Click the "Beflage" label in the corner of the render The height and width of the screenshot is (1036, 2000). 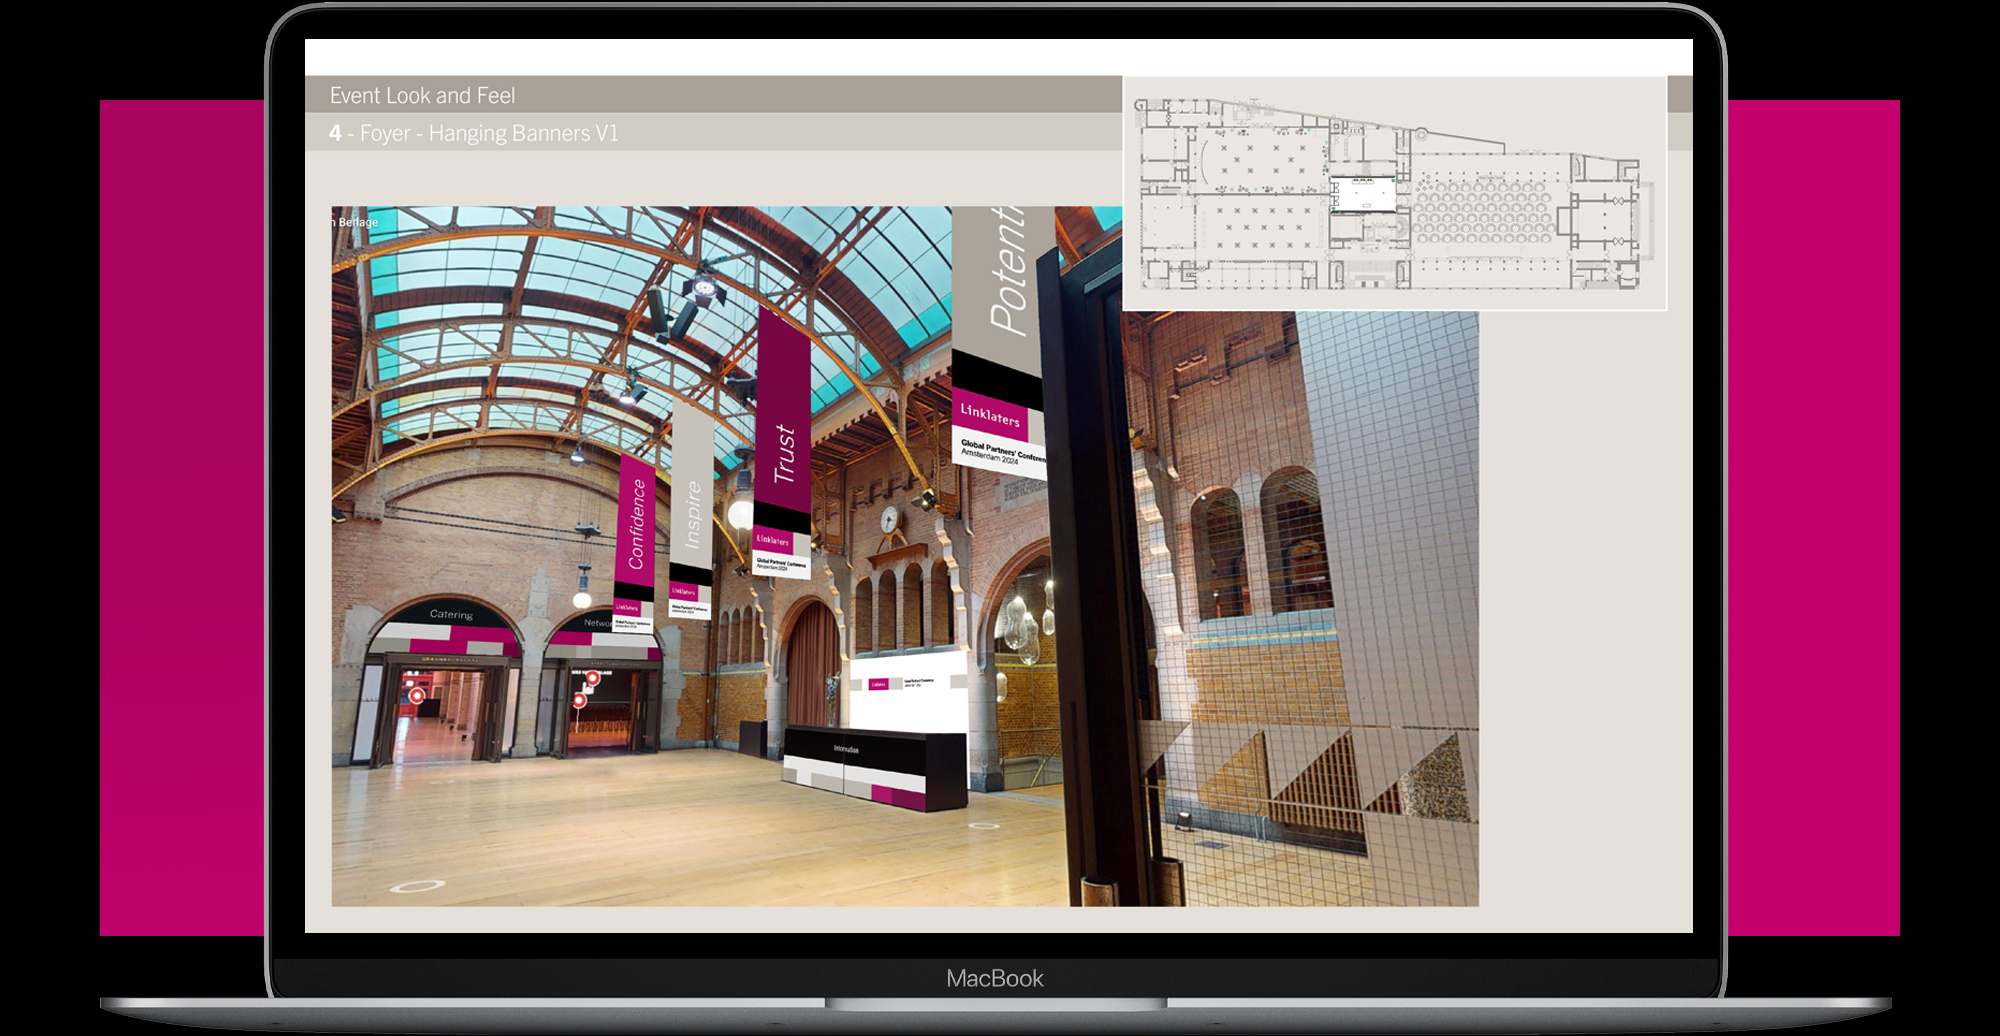[356, 222]
